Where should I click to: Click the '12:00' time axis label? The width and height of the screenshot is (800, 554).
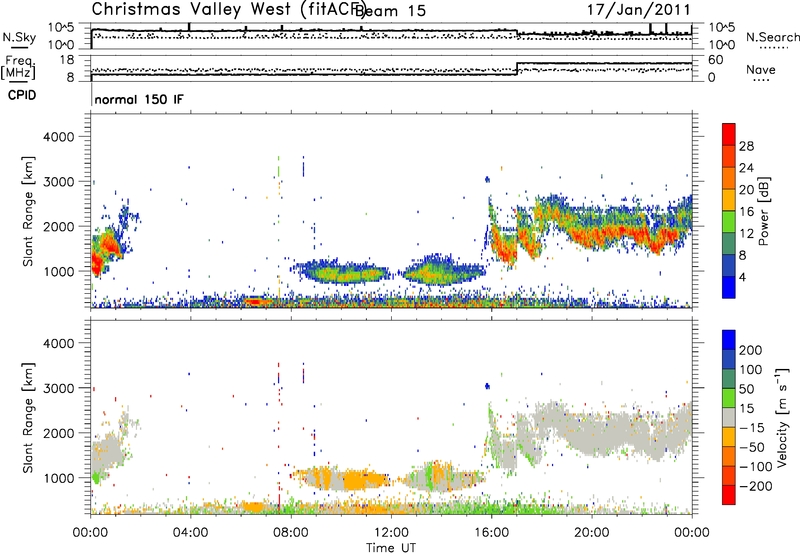(391, 533)
